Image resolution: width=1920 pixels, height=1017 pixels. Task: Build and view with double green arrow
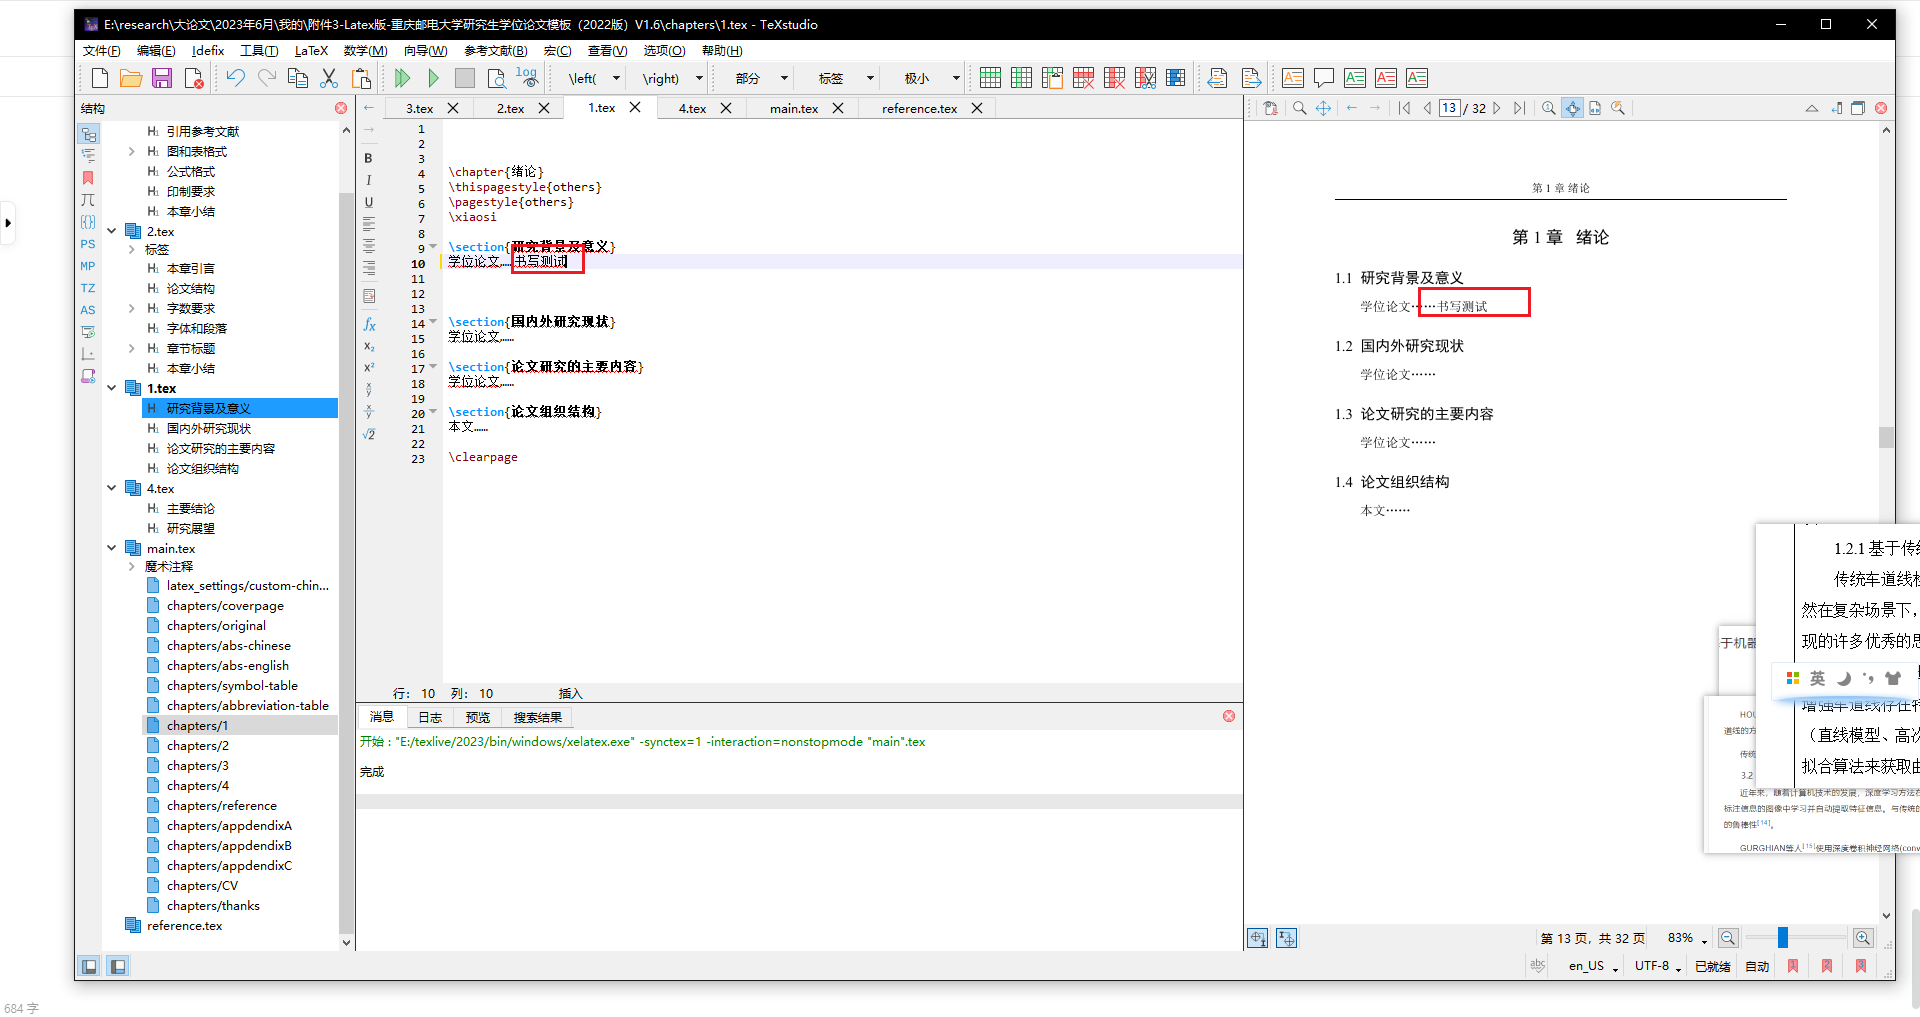point(402,78)
